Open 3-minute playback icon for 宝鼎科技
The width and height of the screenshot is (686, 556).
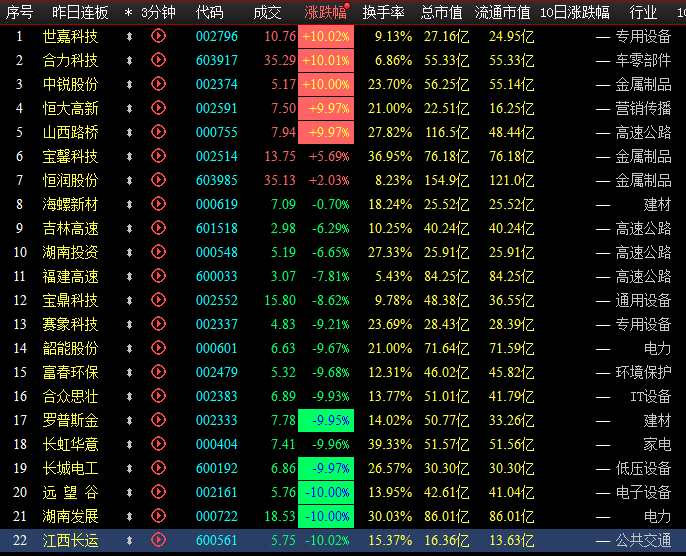pyautogui.click(x=158, y=300)
